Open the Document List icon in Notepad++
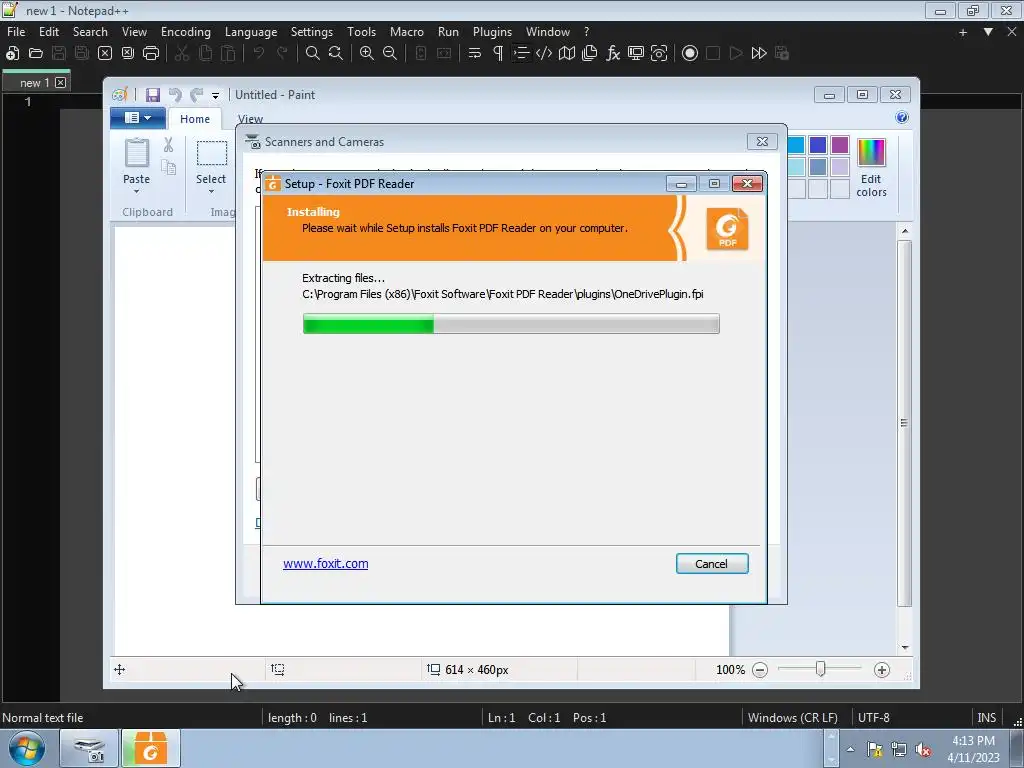Image resolution: width=1024 pixels, height=768 pixels. coord(590,54)
